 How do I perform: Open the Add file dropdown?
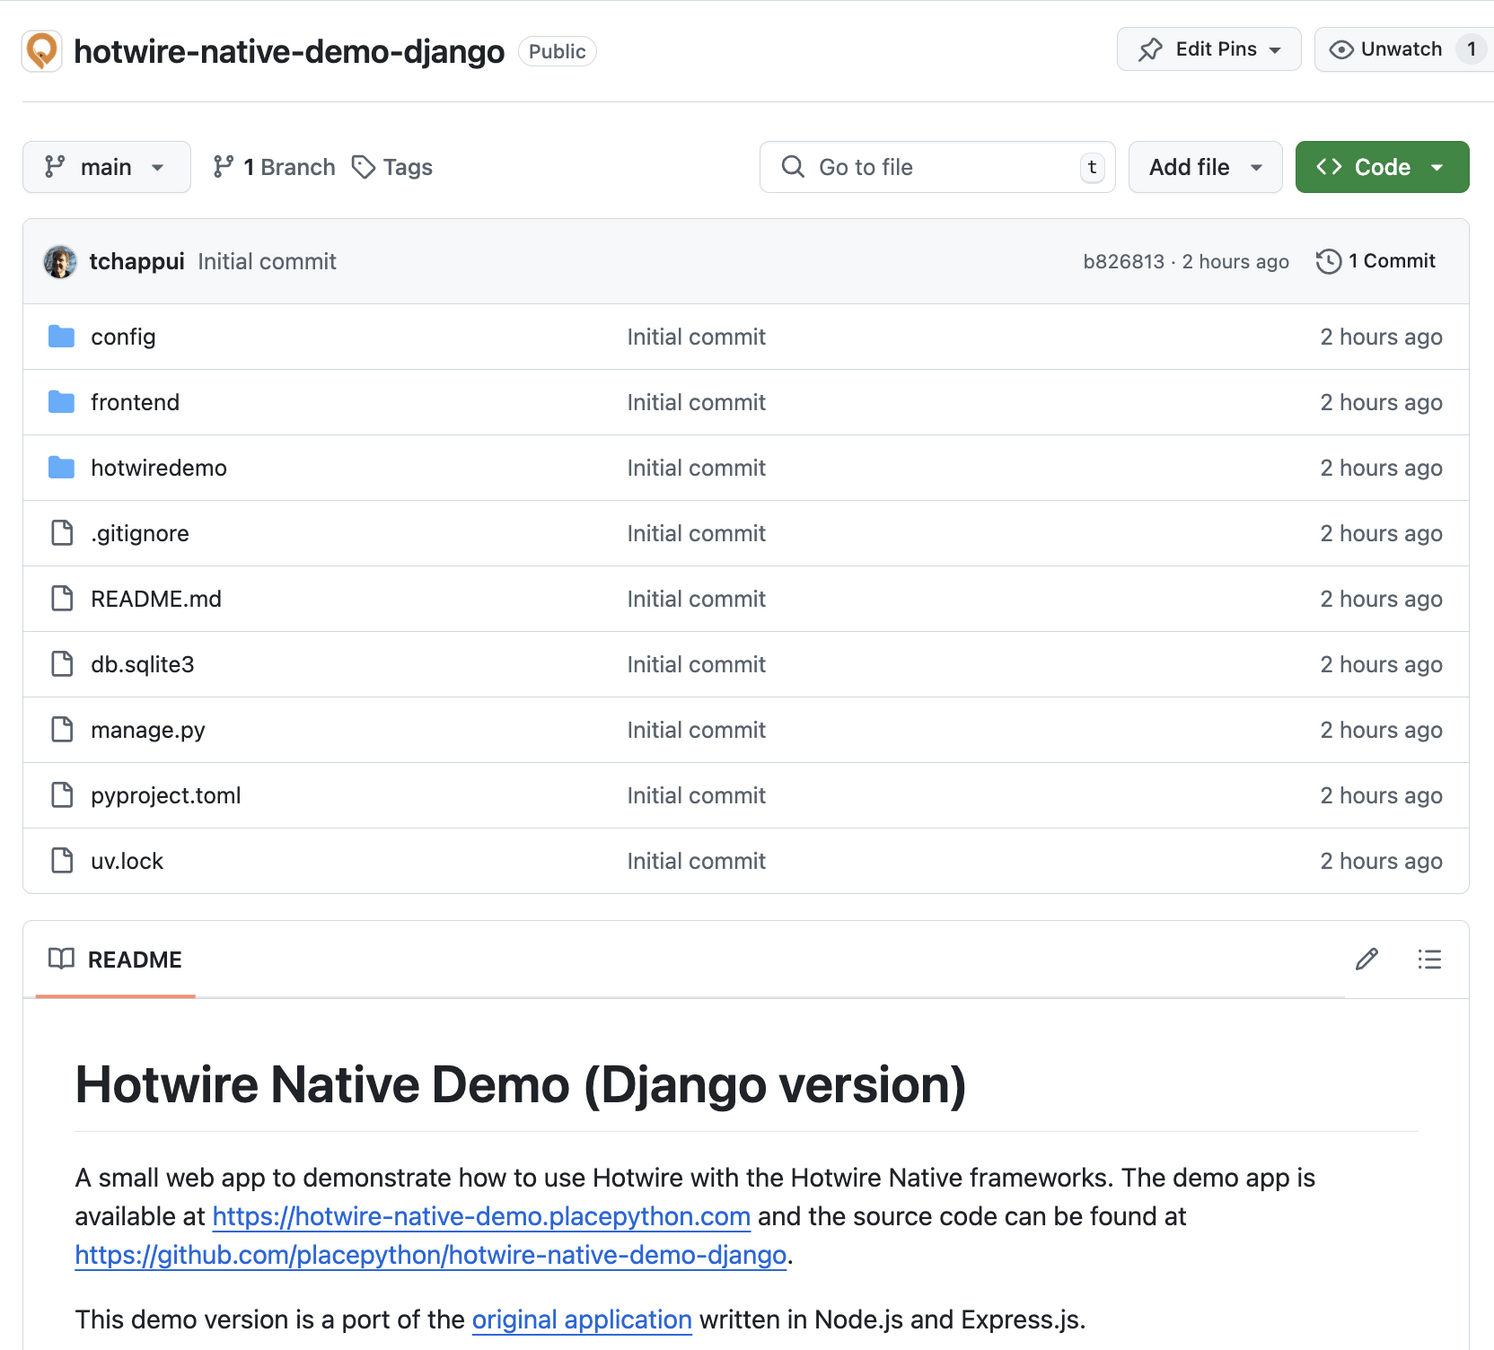[x=1205, y=167]
